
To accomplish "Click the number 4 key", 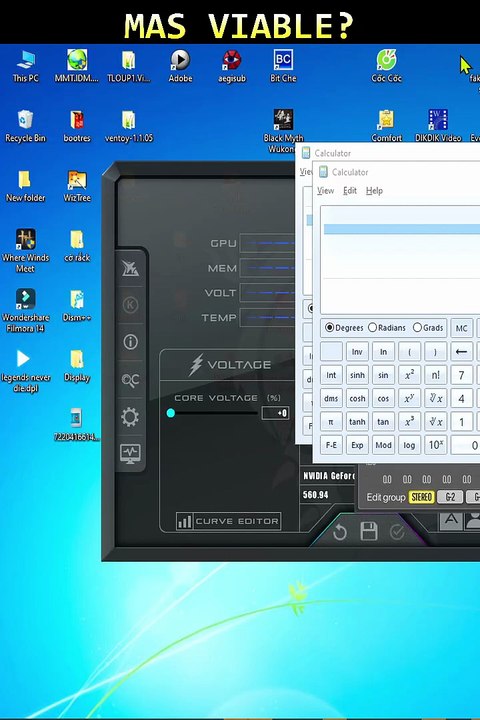I will (461, 399).
